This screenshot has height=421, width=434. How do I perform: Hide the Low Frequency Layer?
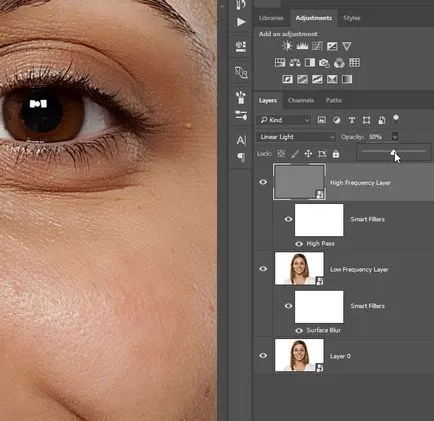click(x=263, y=269)
